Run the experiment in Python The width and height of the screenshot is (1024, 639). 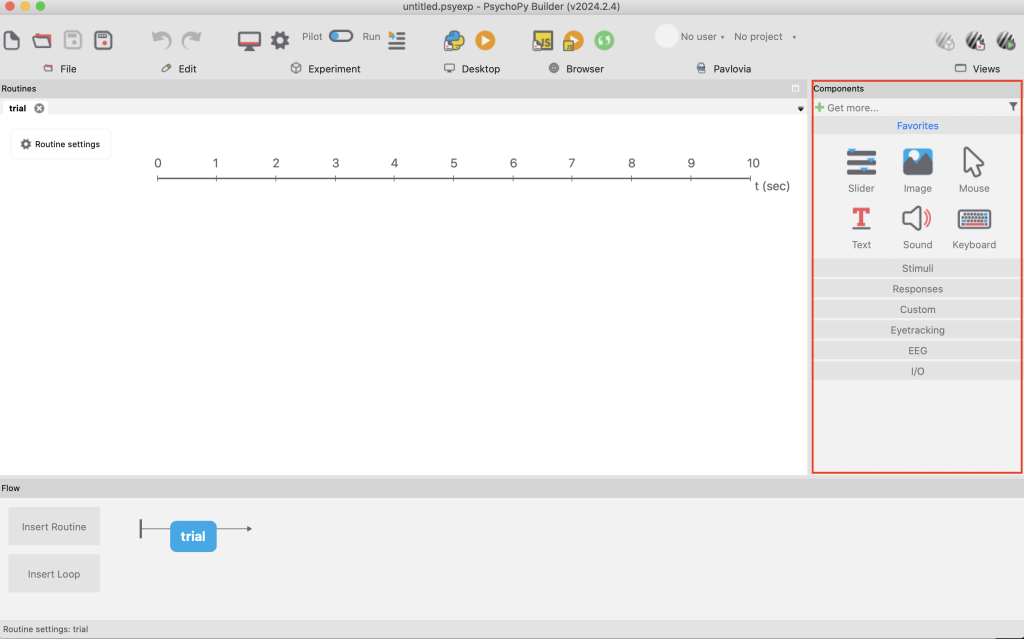[485, 40]
